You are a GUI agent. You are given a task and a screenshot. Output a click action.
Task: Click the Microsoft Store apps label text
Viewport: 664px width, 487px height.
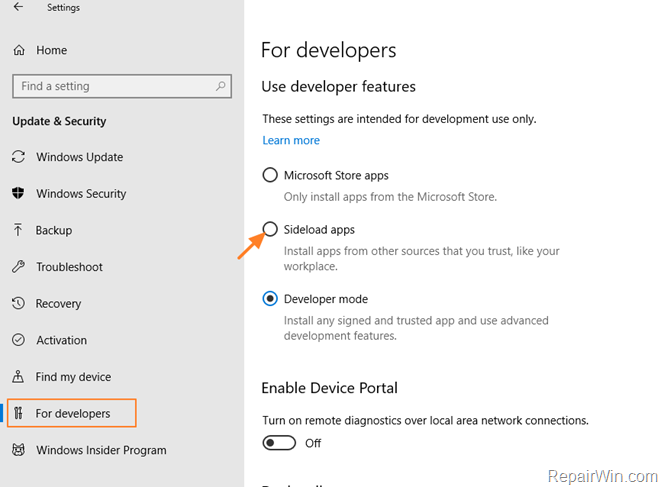(x=336, y=175)
